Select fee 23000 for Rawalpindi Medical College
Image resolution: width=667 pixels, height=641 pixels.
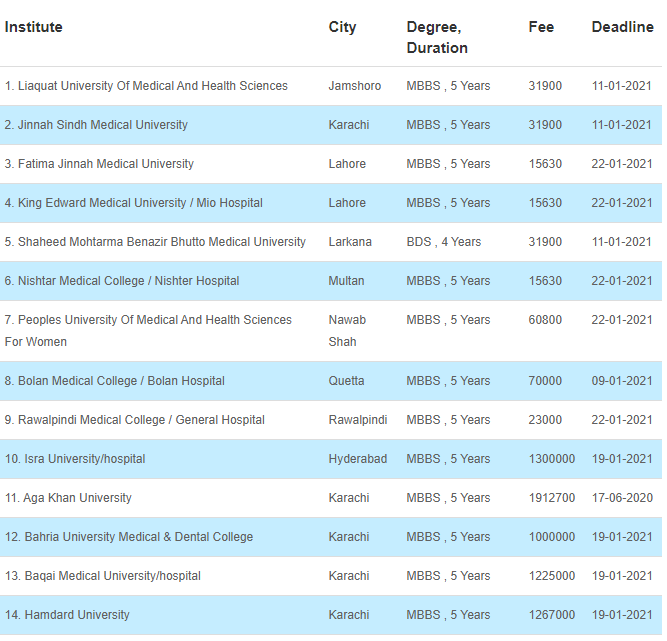tap(545, 420)
